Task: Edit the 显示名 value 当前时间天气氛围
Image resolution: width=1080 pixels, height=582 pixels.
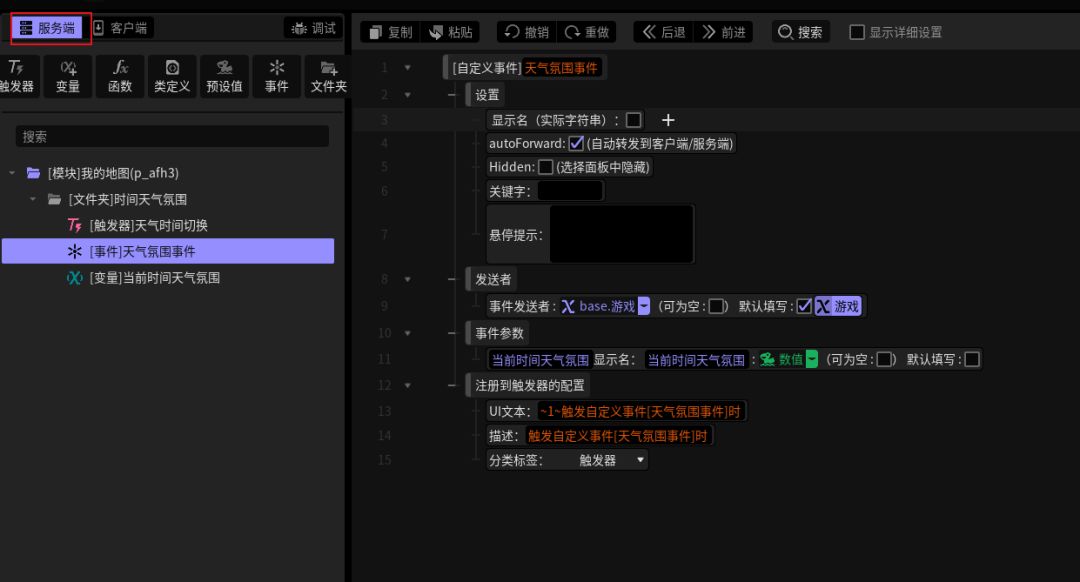Action: click(x=696, y=360)
